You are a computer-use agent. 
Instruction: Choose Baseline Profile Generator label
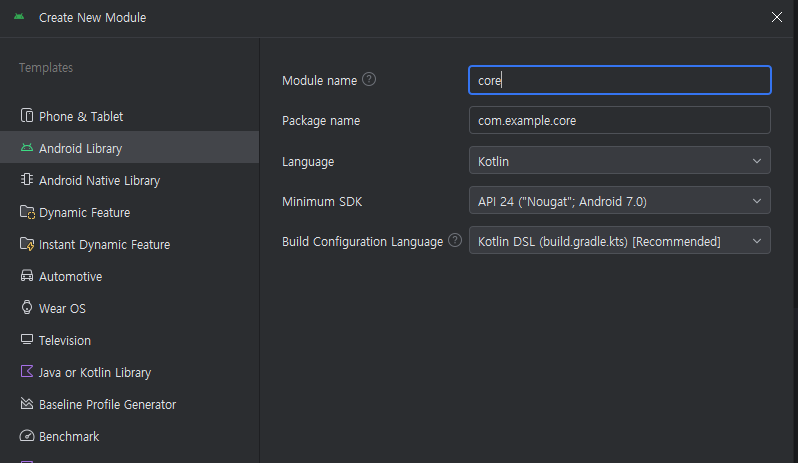107,405
